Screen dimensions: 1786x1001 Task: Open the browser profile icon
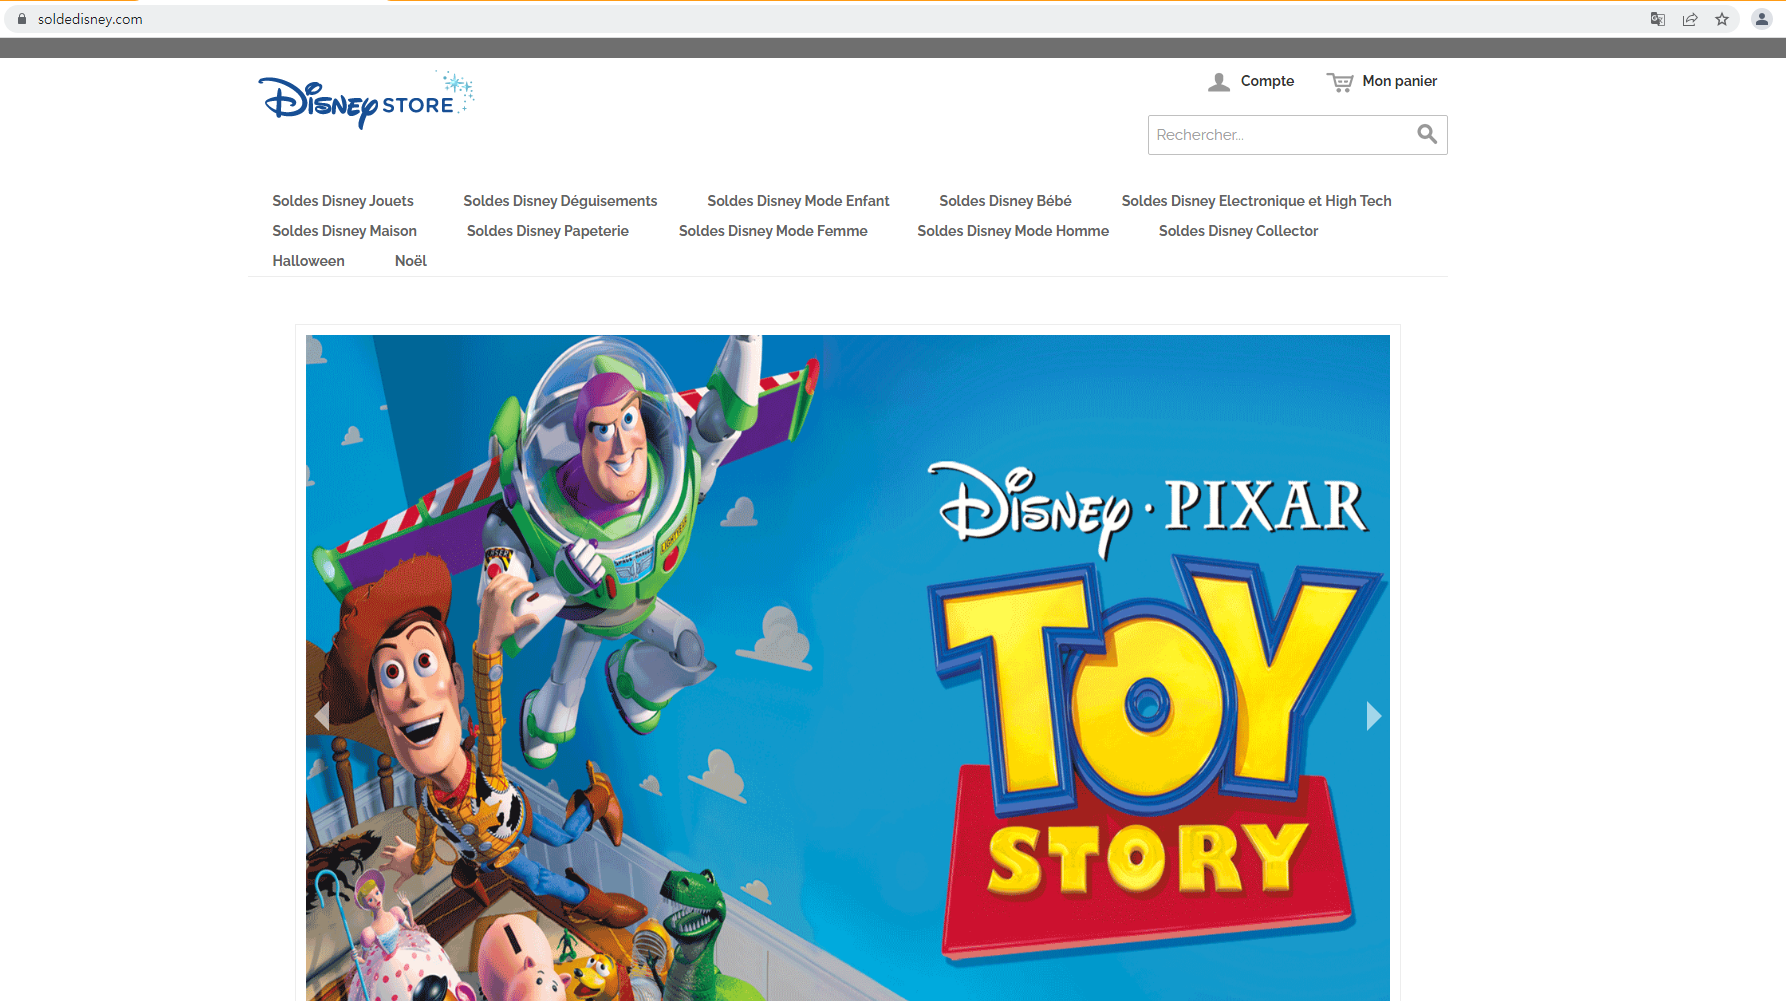point(1762,19)
